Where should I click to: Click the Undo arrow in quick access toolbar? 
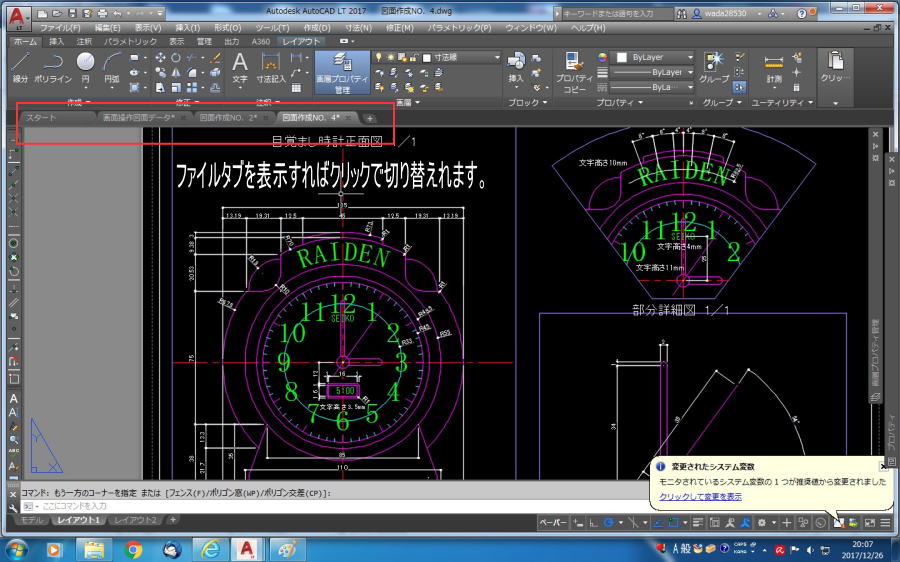[117, 13]
